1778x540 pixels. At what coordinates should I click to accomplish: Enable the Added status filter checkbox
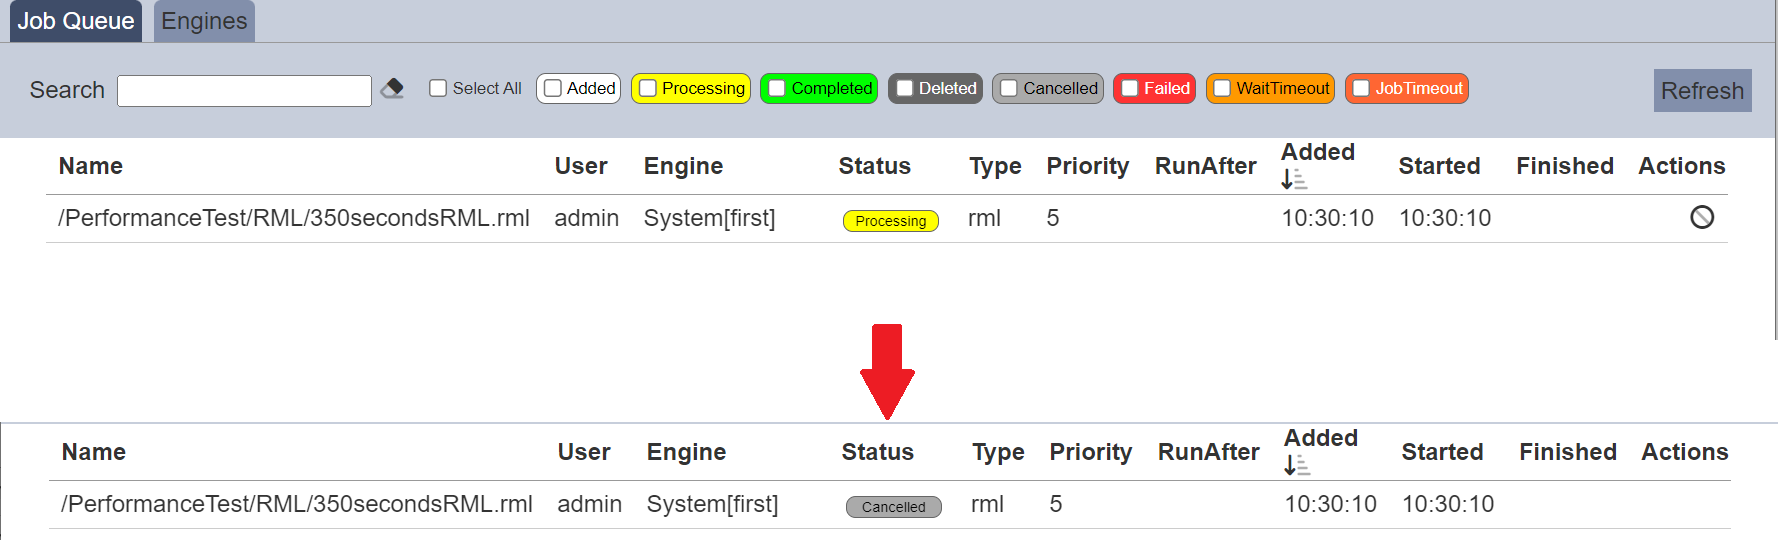(553, 88)
